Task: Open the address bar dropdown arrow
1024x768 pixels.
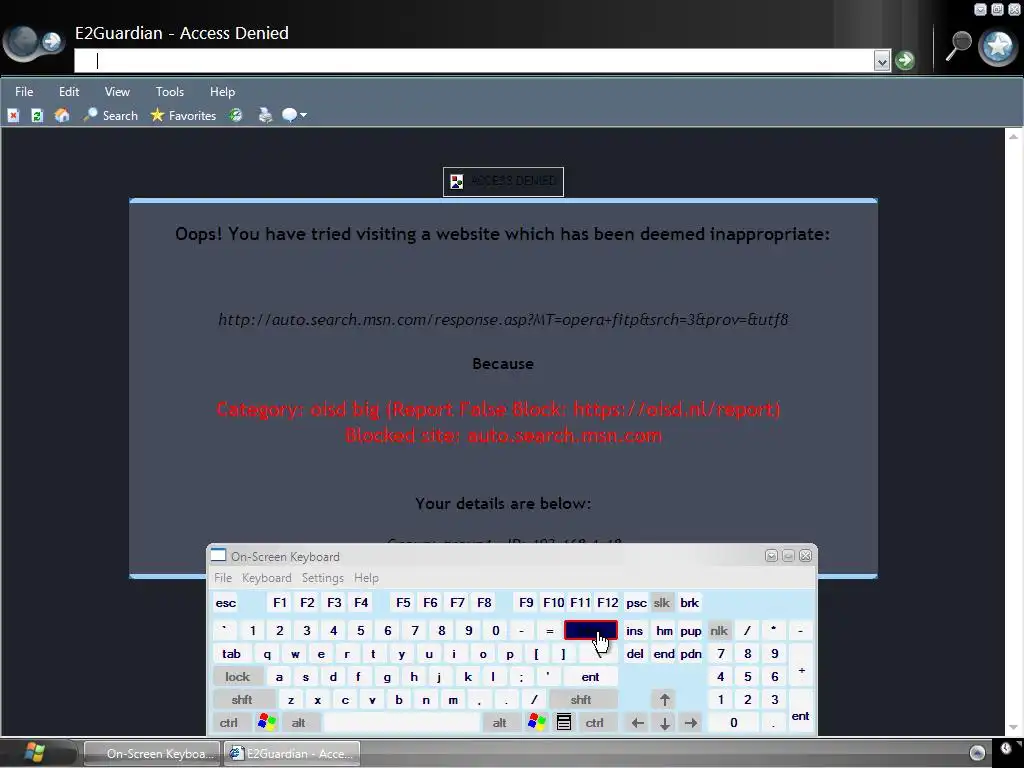Action: click(x=882, y=61)
